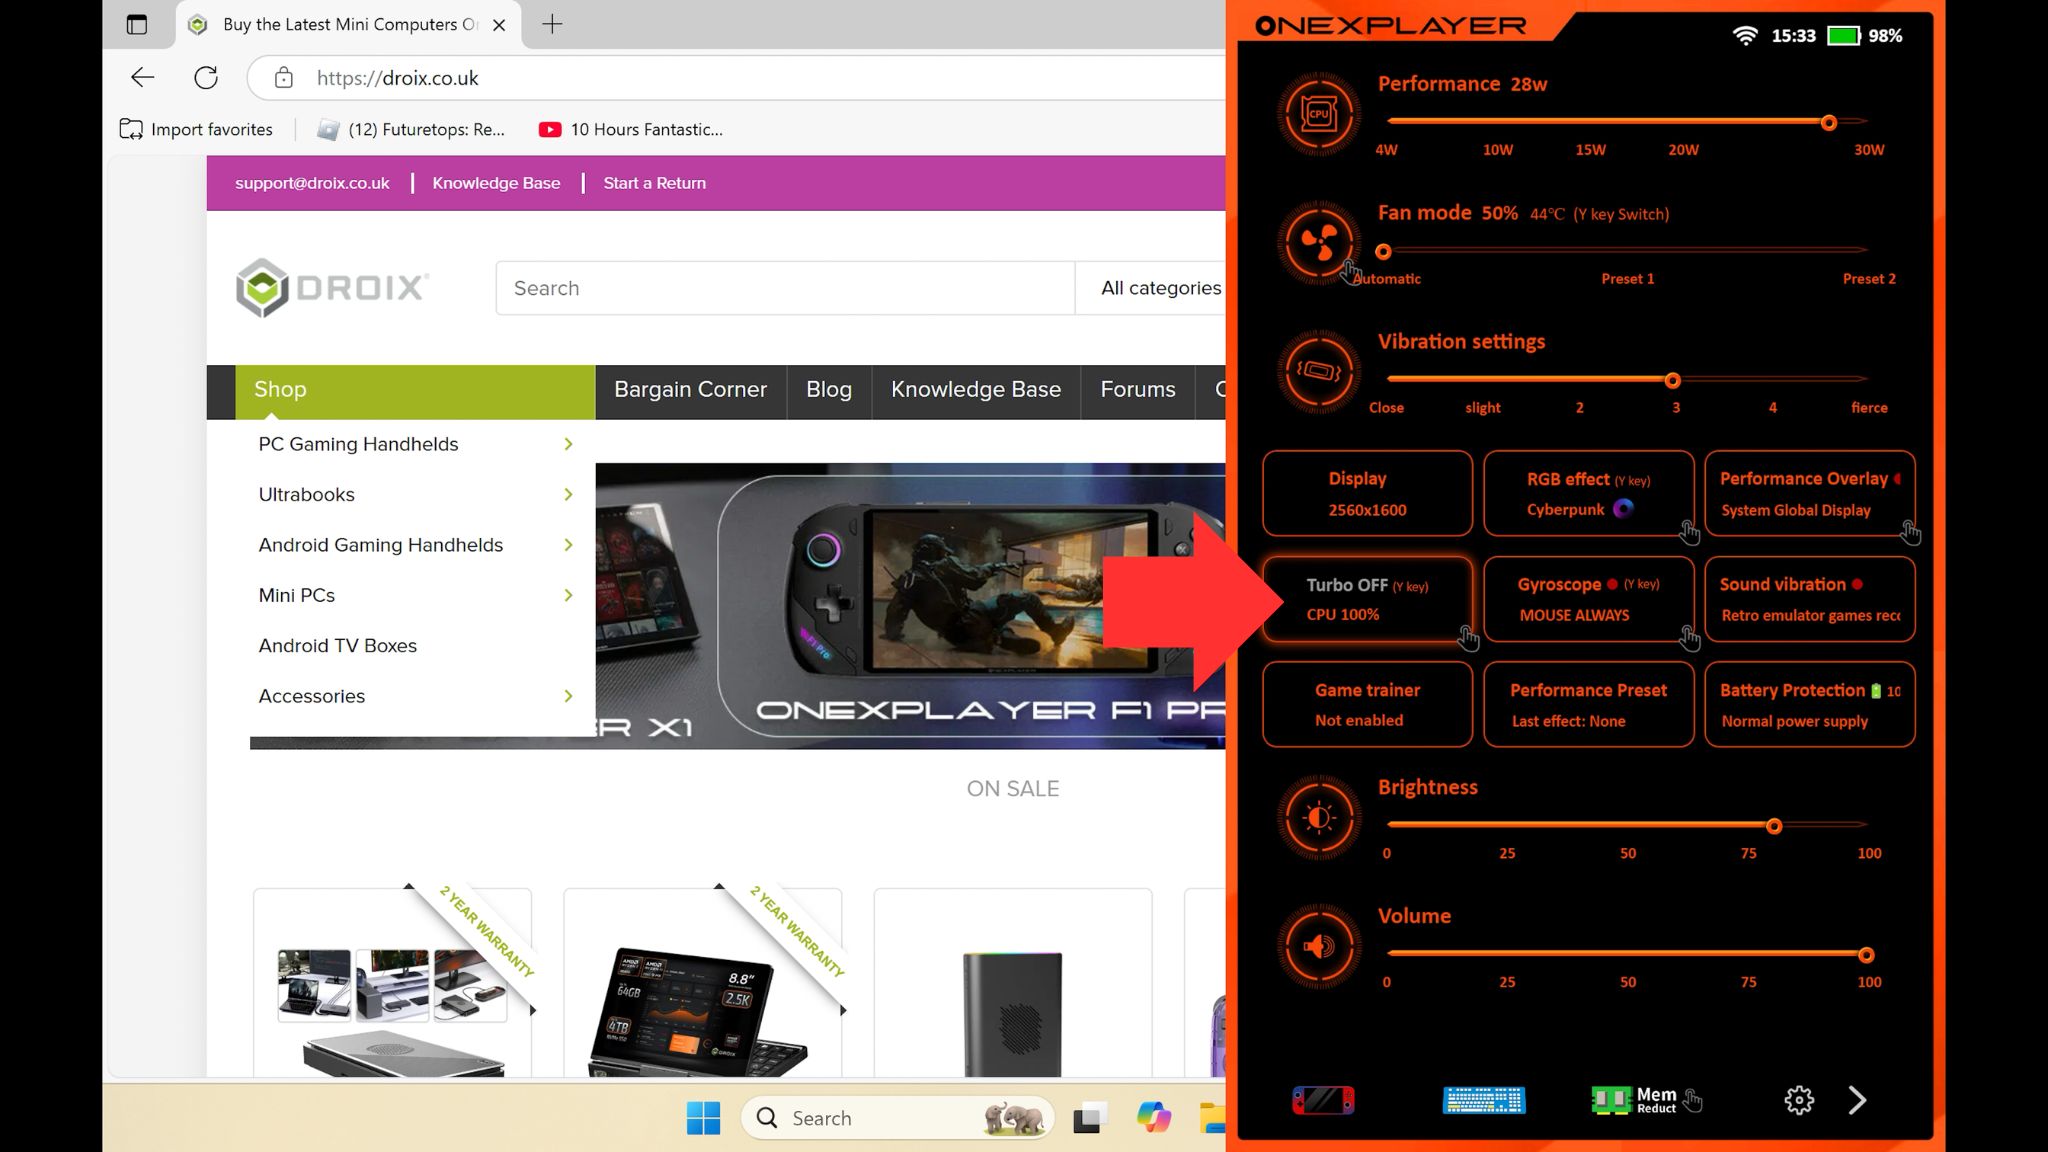This screenshot has height=1152, width=2048.
Task: Click the fan mode icon
Action: pyautogui.click(x=1319, y=242)
